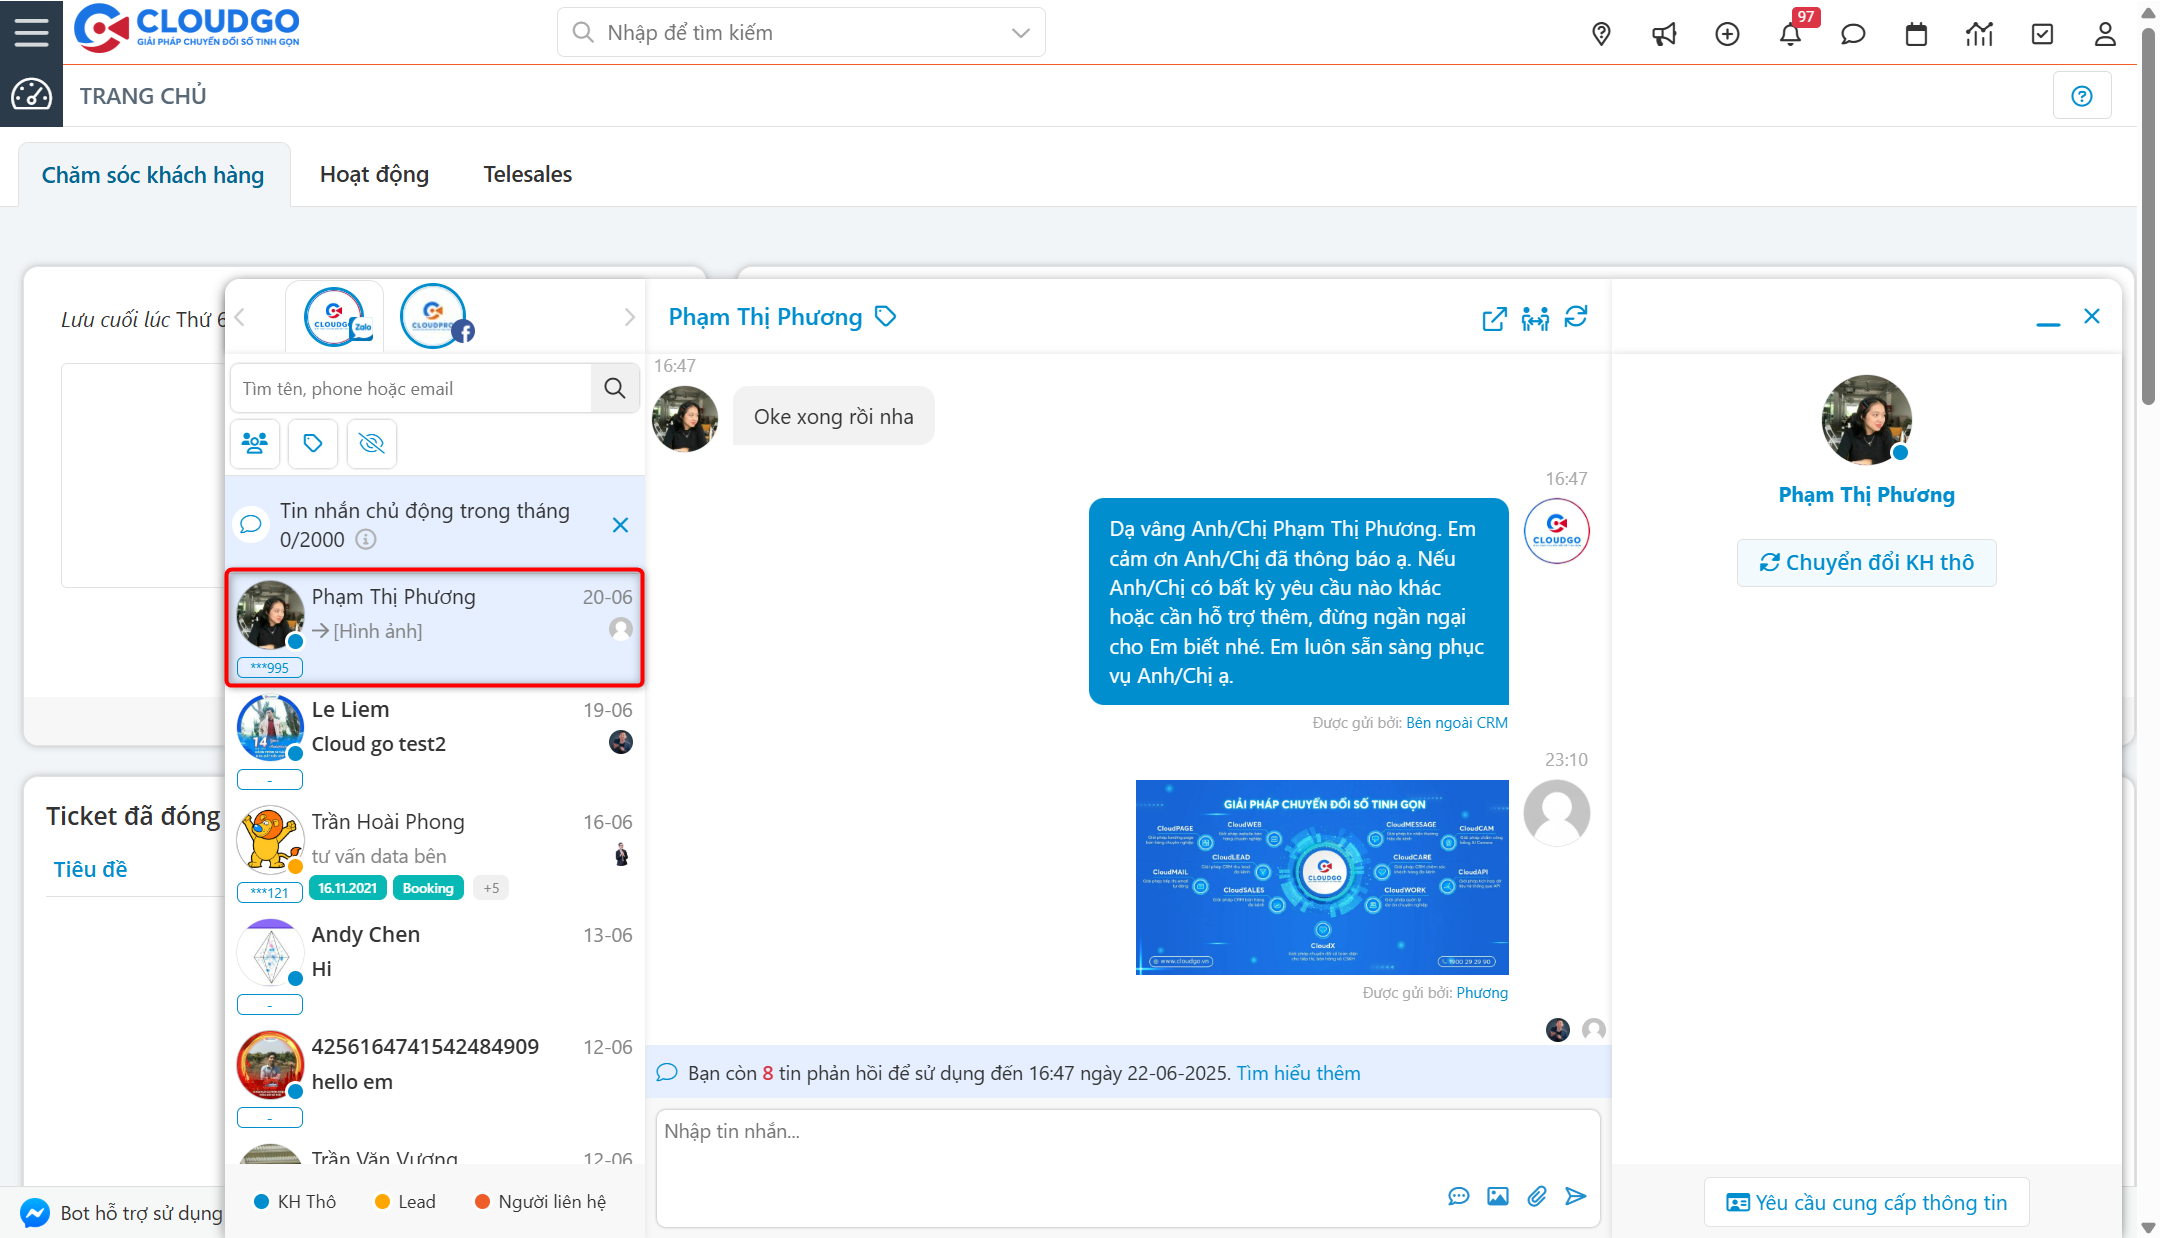The image size is (2160, 1238).
Task: Switch to the Telesales tab
Action: [x=527, y=173]
